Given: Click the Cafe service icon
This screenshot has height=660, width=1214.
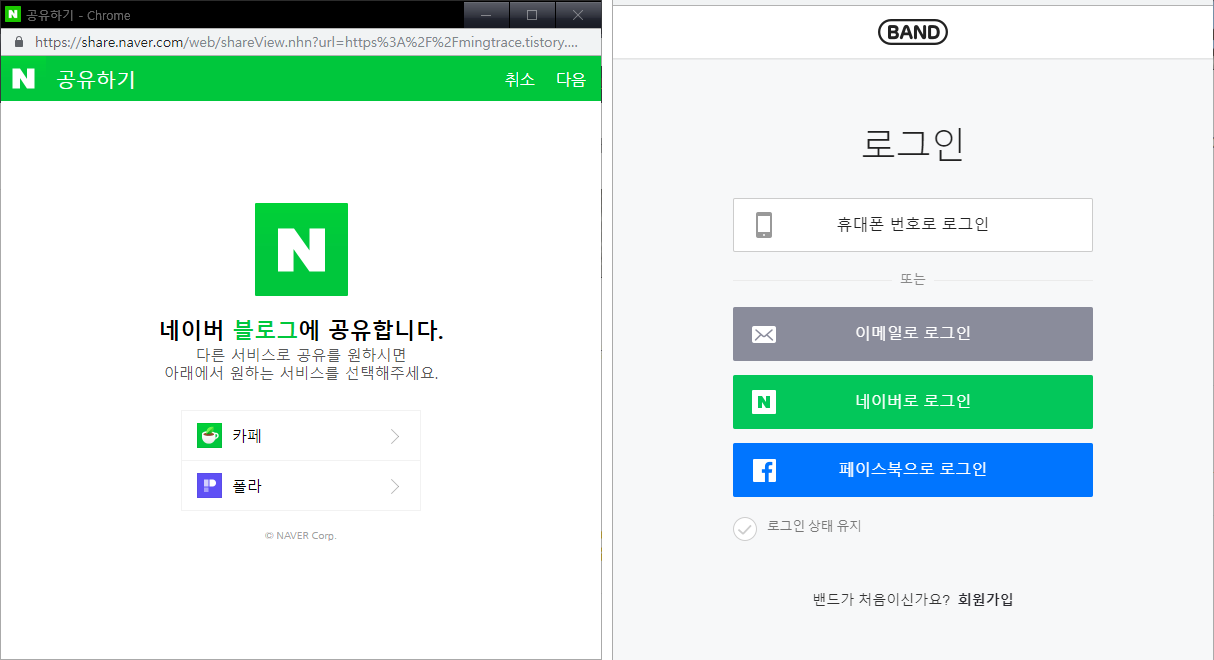Looking at the screenshot, I should point(209,436).
